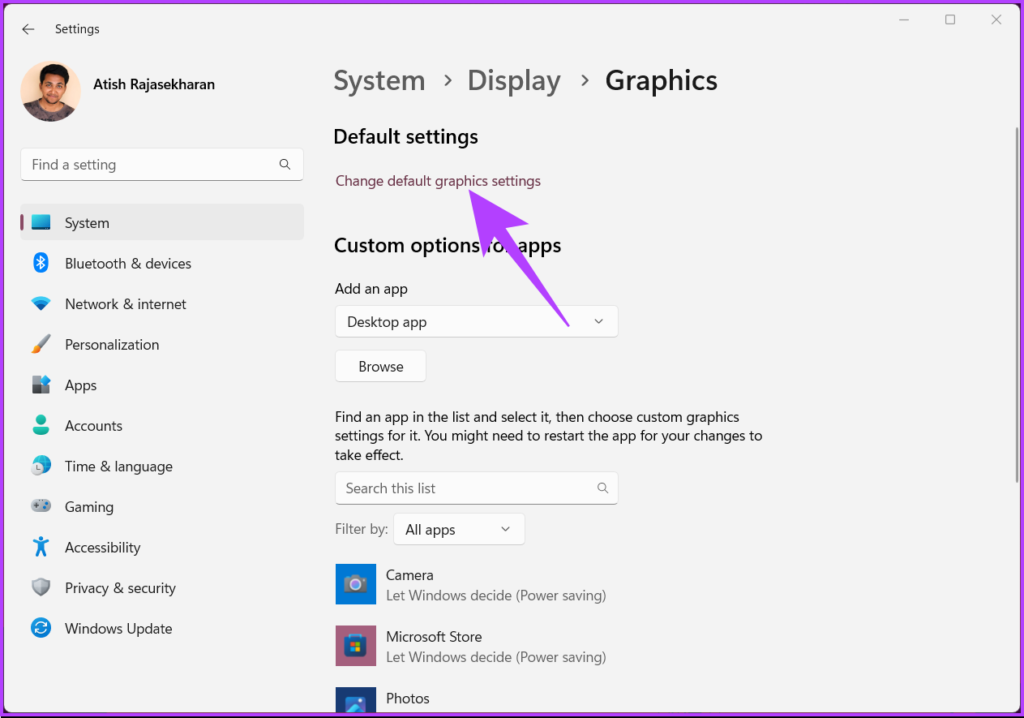Click the Gaming controller icon
This screenshot has height=718, width=1024.
coord(41,507)
